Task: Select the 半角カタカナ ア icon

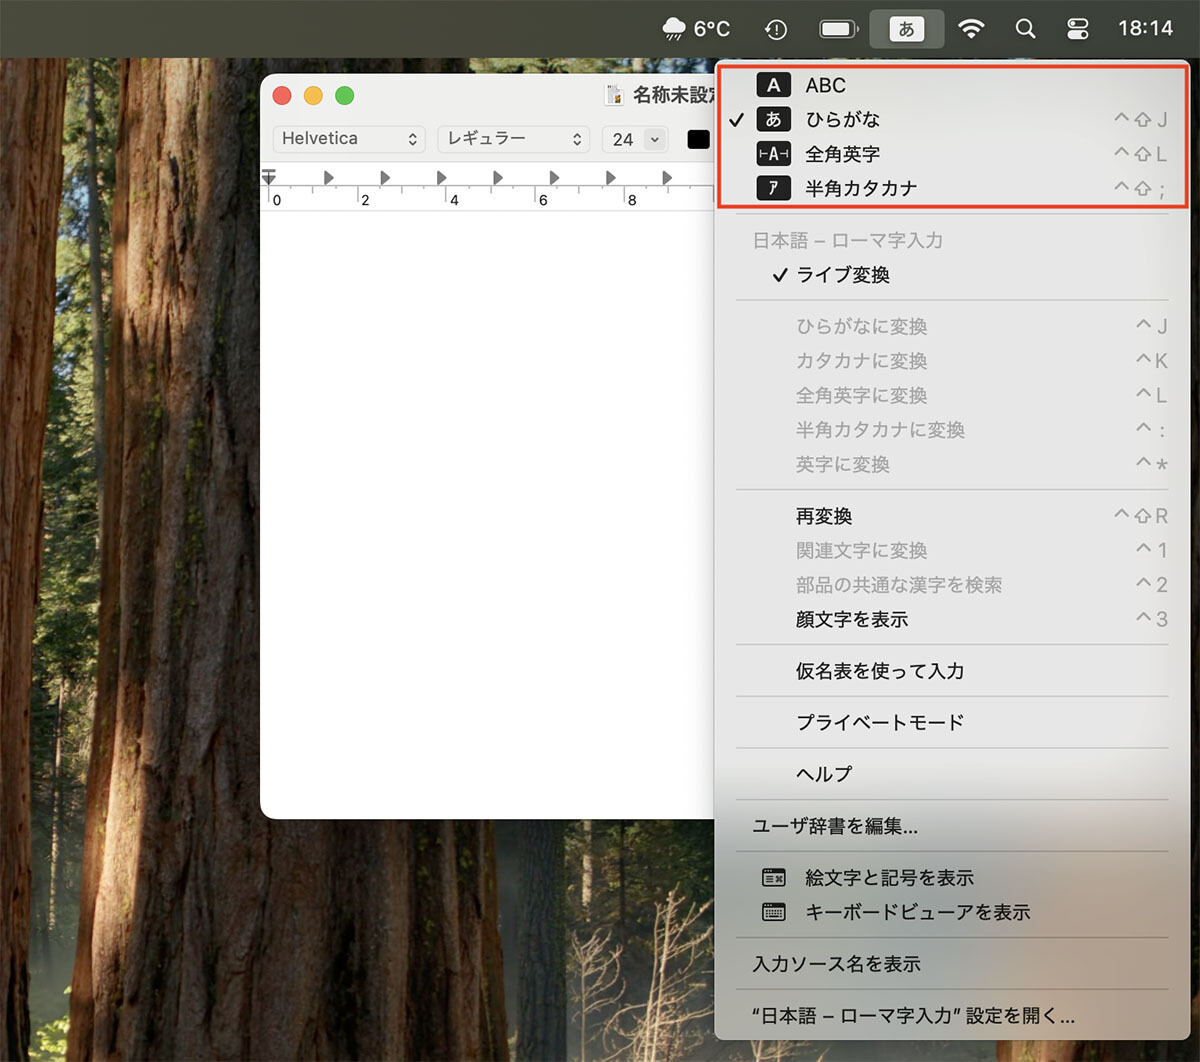Action: tap(773, 187)
